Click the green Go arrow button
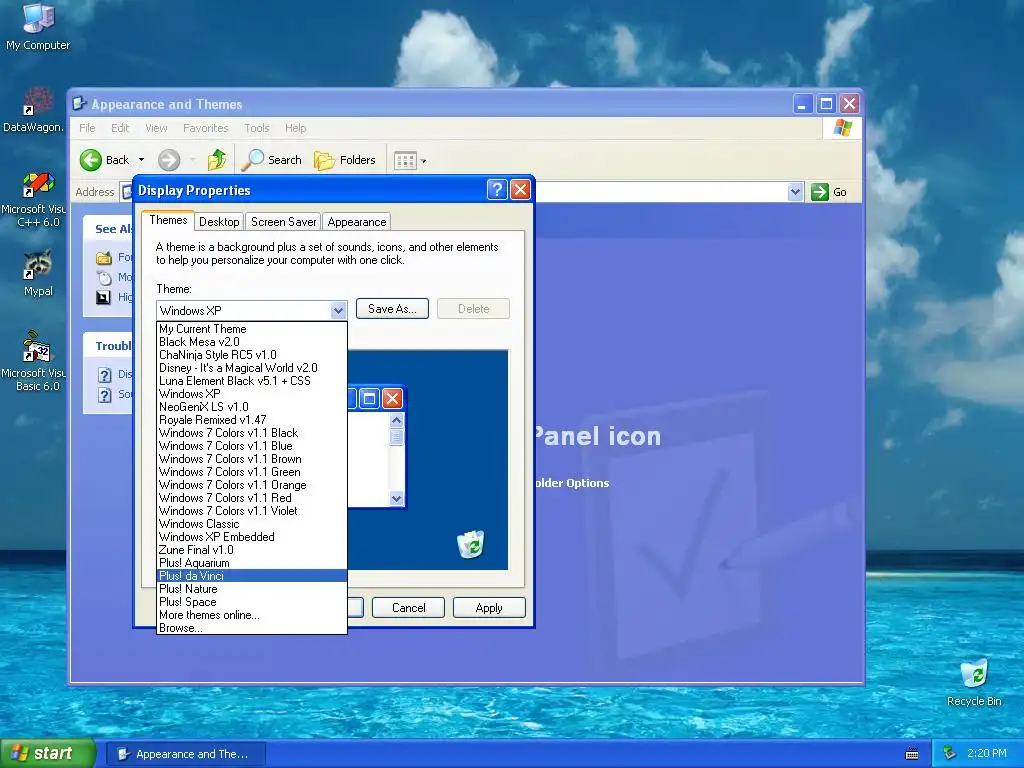Viewport: 1024px width, 768px height. point(820,192)
